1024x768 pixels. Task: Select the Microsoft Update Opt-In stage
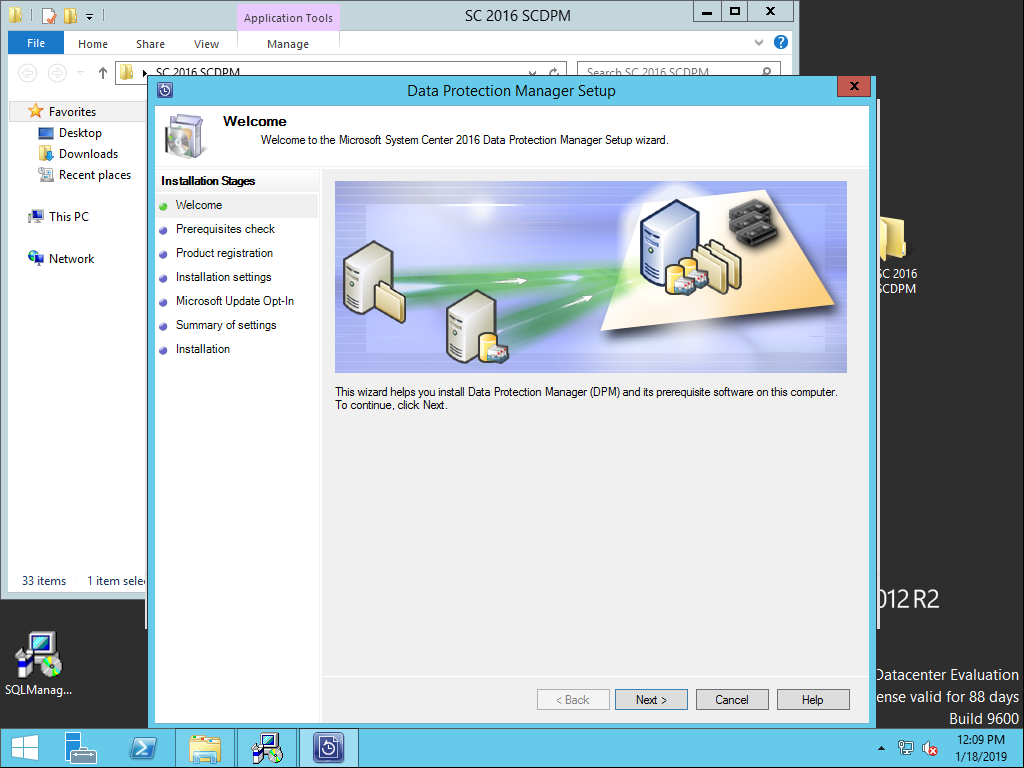[235, 301]
